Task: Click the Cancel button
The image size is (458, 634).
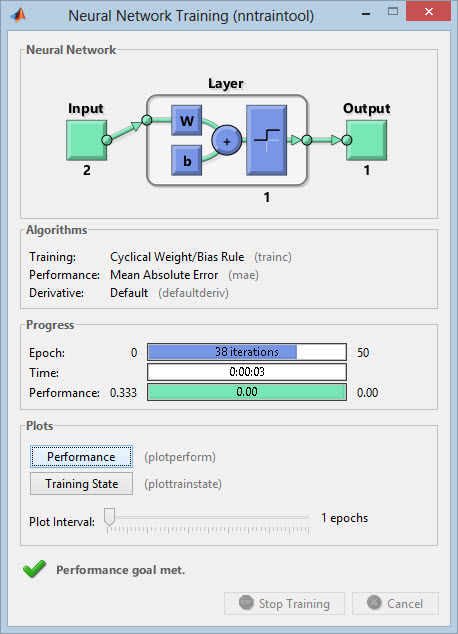Action: [x=395, y=604]
